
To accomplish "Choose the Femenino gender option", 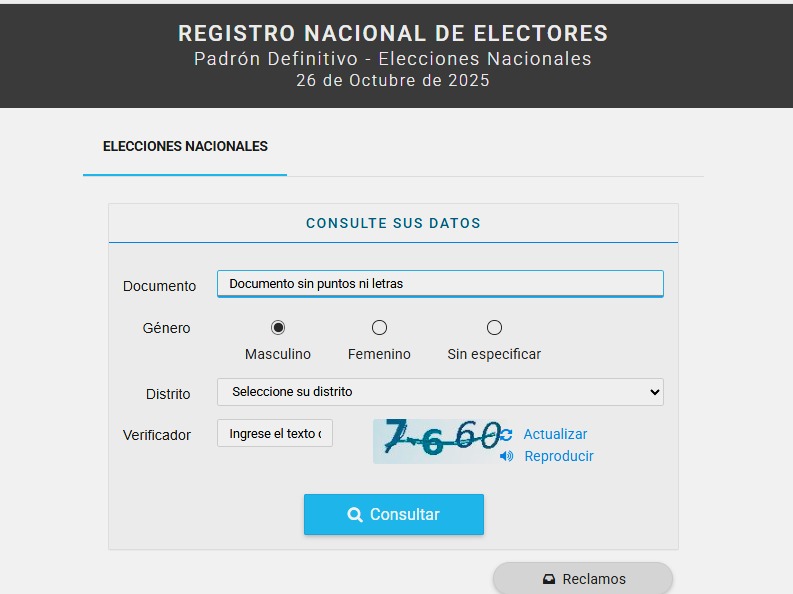I will (379, 327).
